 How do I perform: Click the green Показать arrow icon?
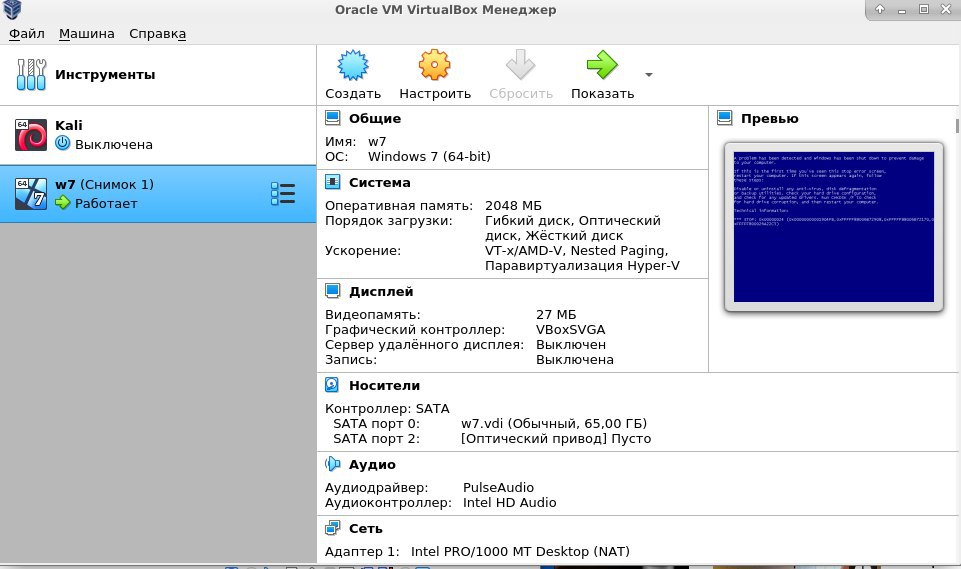point(602,65)
